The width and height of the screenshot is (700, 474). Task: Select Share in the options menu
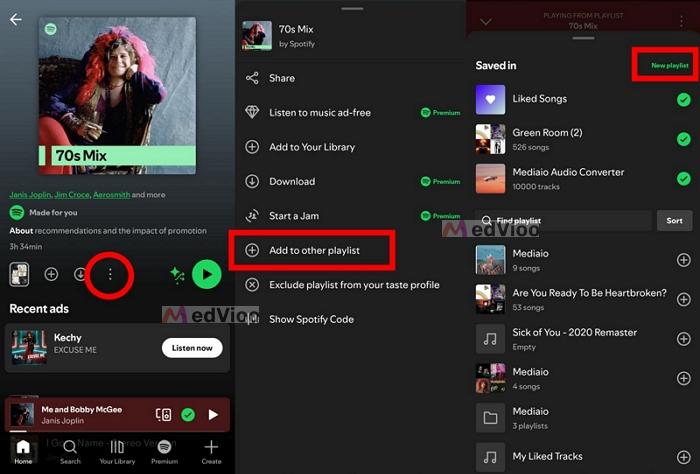(352, 78)
